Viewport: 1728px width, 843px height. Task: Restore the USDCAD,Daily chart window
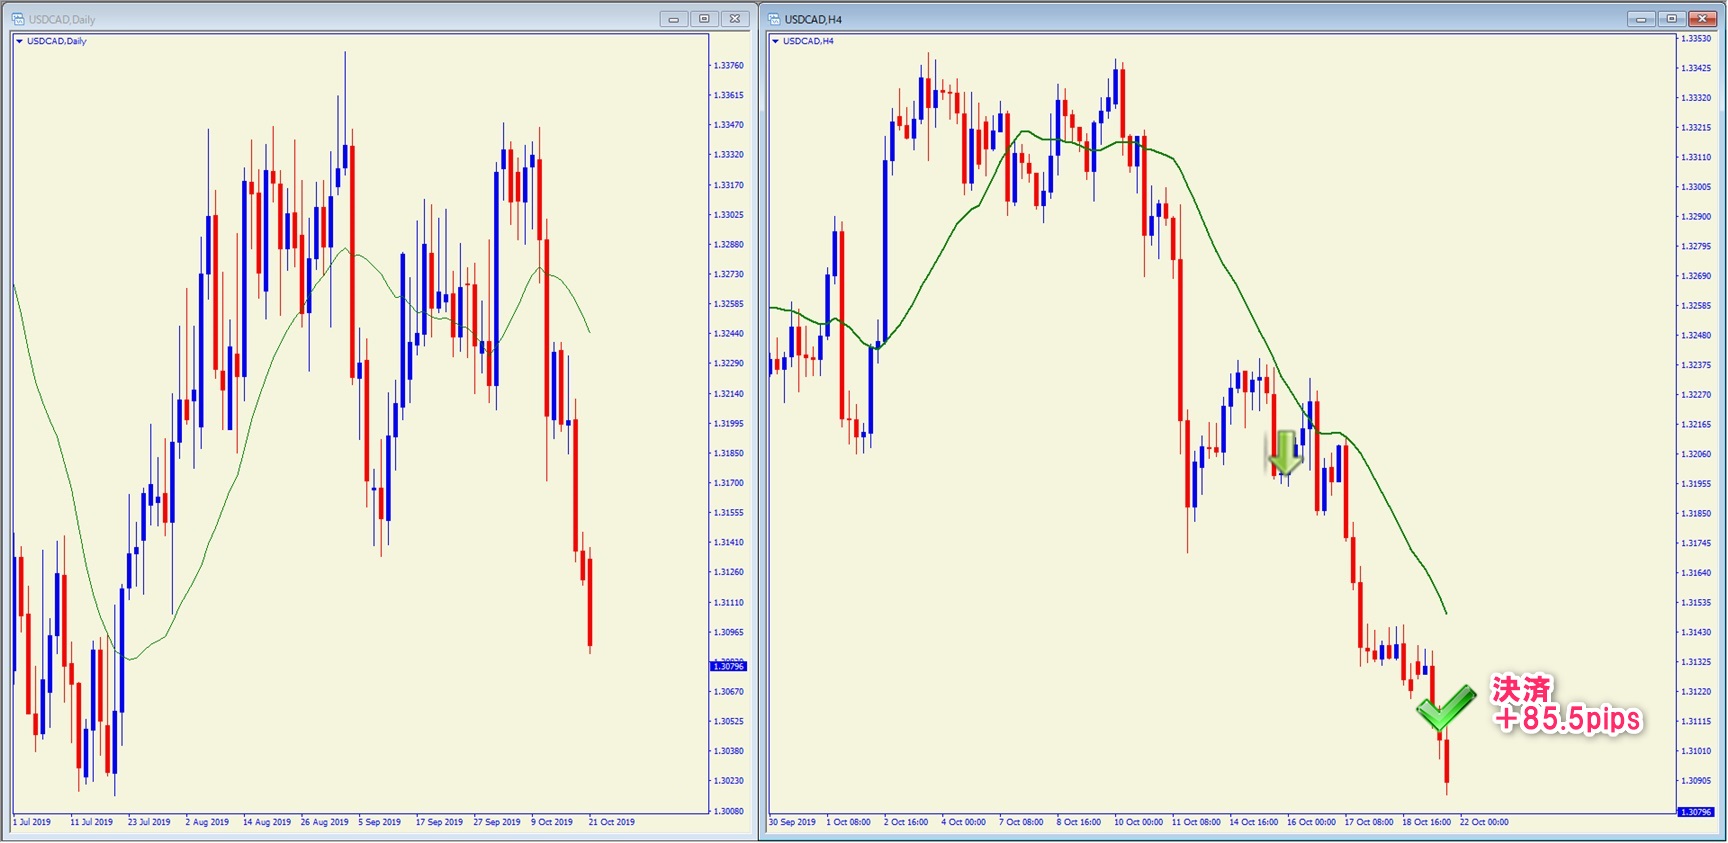pyautogui.click(x=704, y=19)
